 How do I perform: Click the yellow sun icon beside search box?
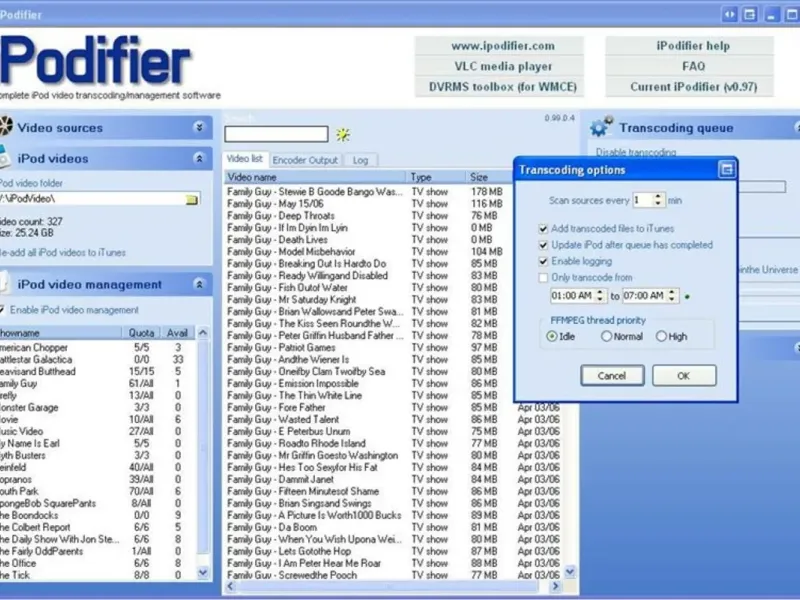coord(343,135)
